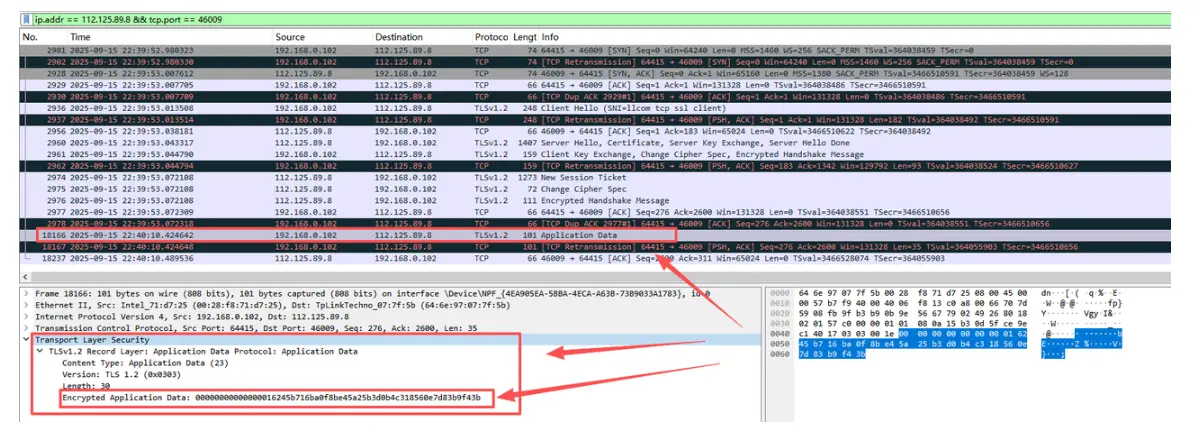Expand the Transmission Control Protocol node
1197x448 pixels.
[27, 328]
